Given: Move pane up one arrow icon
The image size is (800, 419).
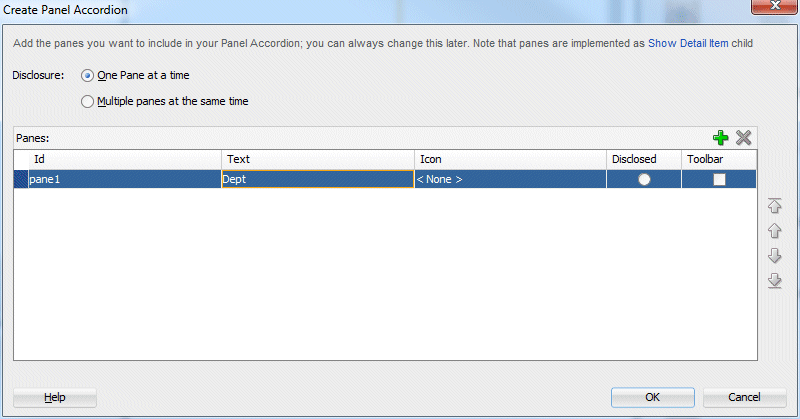Looking at the screenshot, I should tap(774, 231).
